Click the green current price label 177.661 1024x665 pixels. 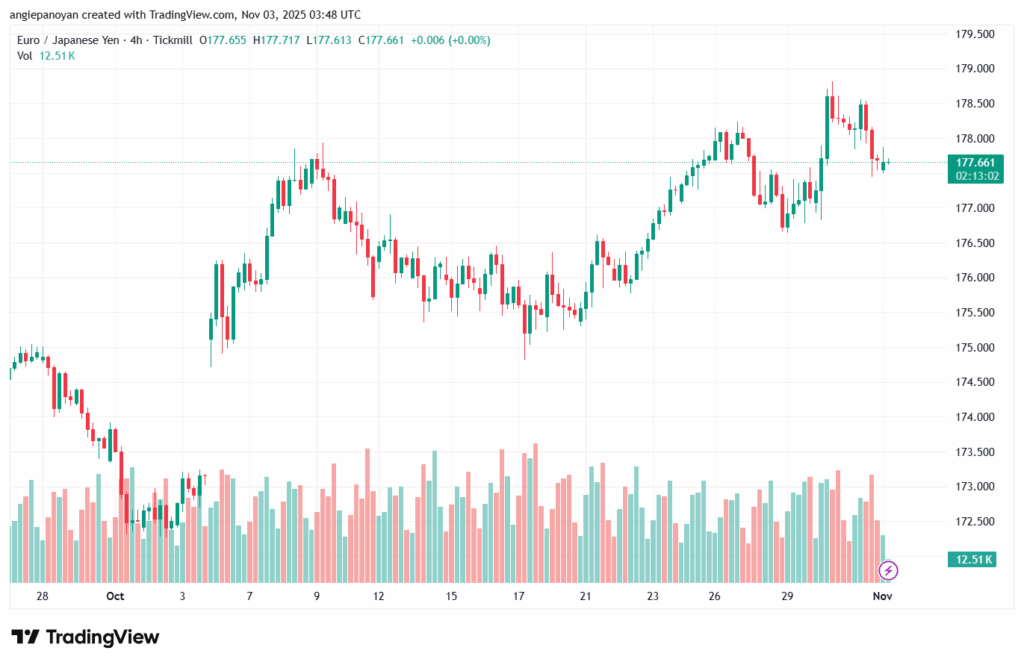click(973, 162)
